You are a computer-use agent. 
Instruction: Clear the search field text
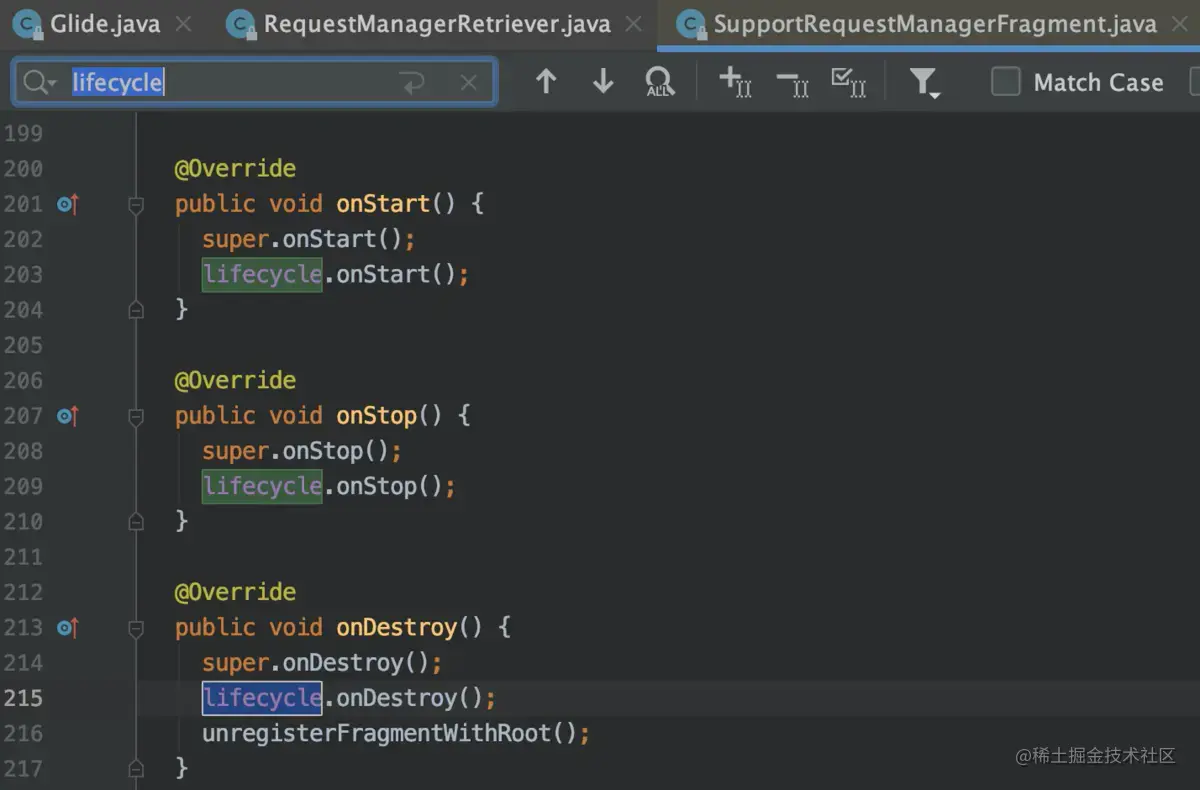[468, 83]
